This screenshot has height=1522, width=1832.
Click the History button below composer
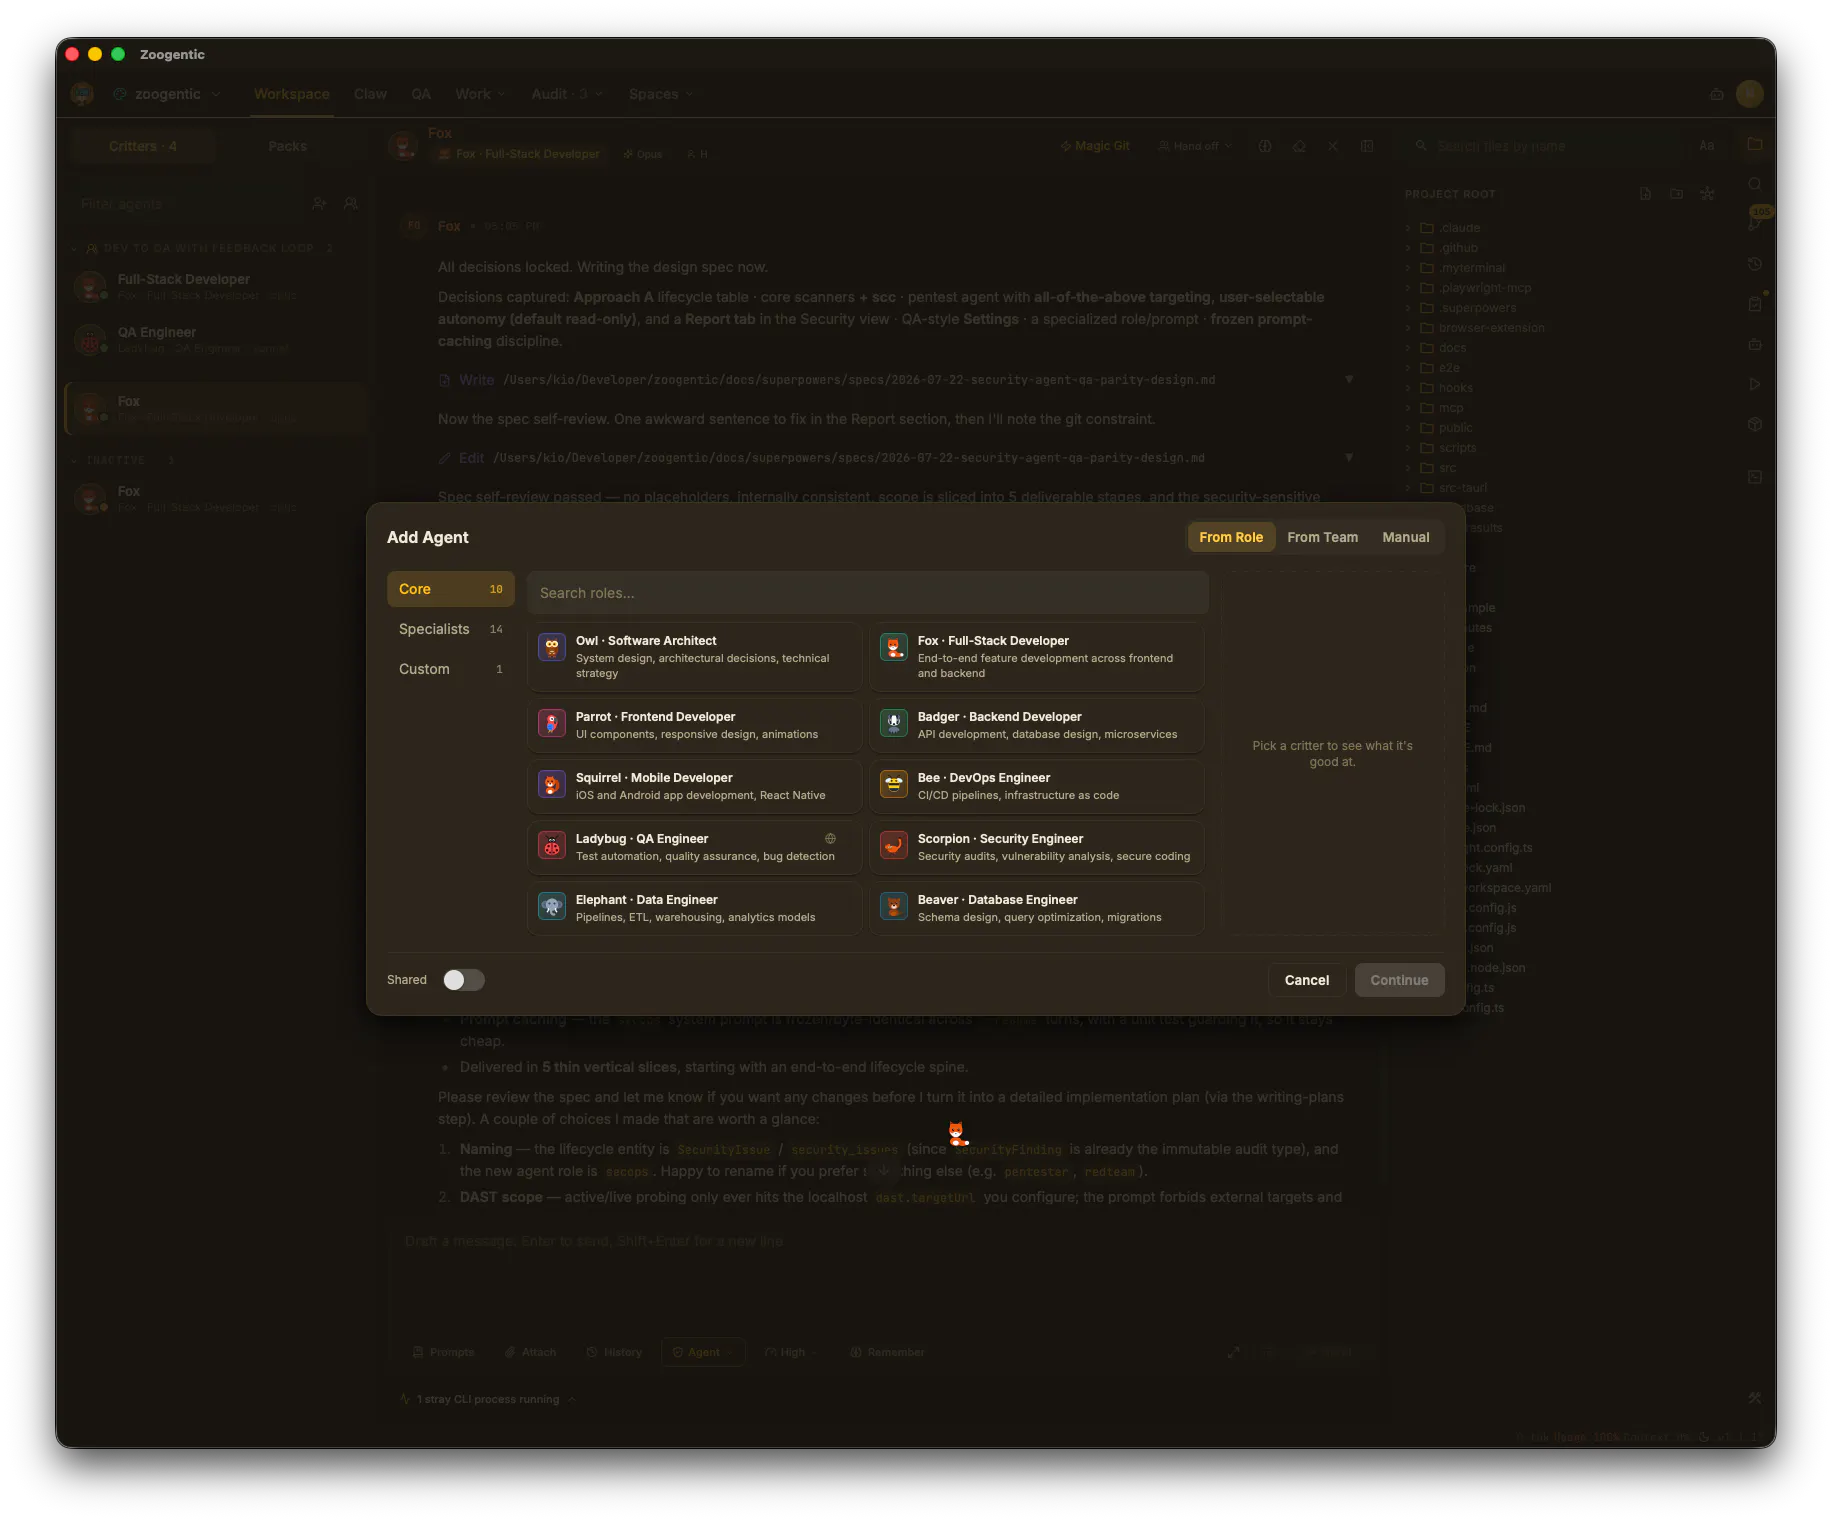point(614,1352)
